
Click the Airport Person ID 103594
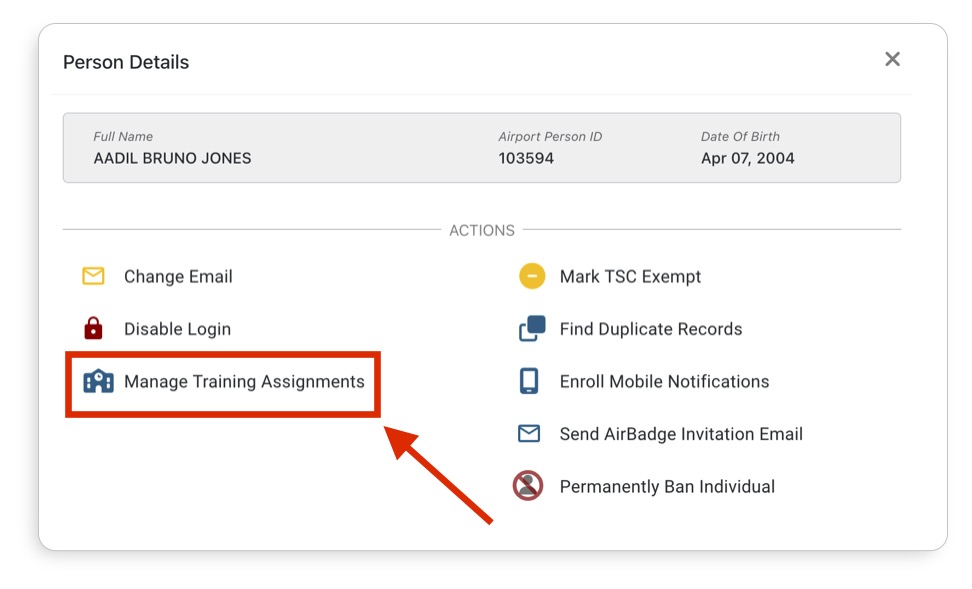point(526,158)
